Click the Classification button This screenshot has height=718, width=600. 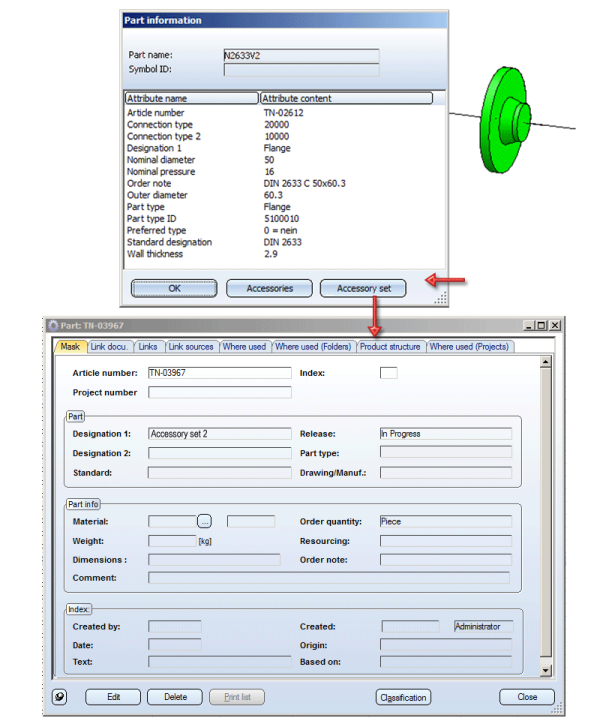(403, 697)
